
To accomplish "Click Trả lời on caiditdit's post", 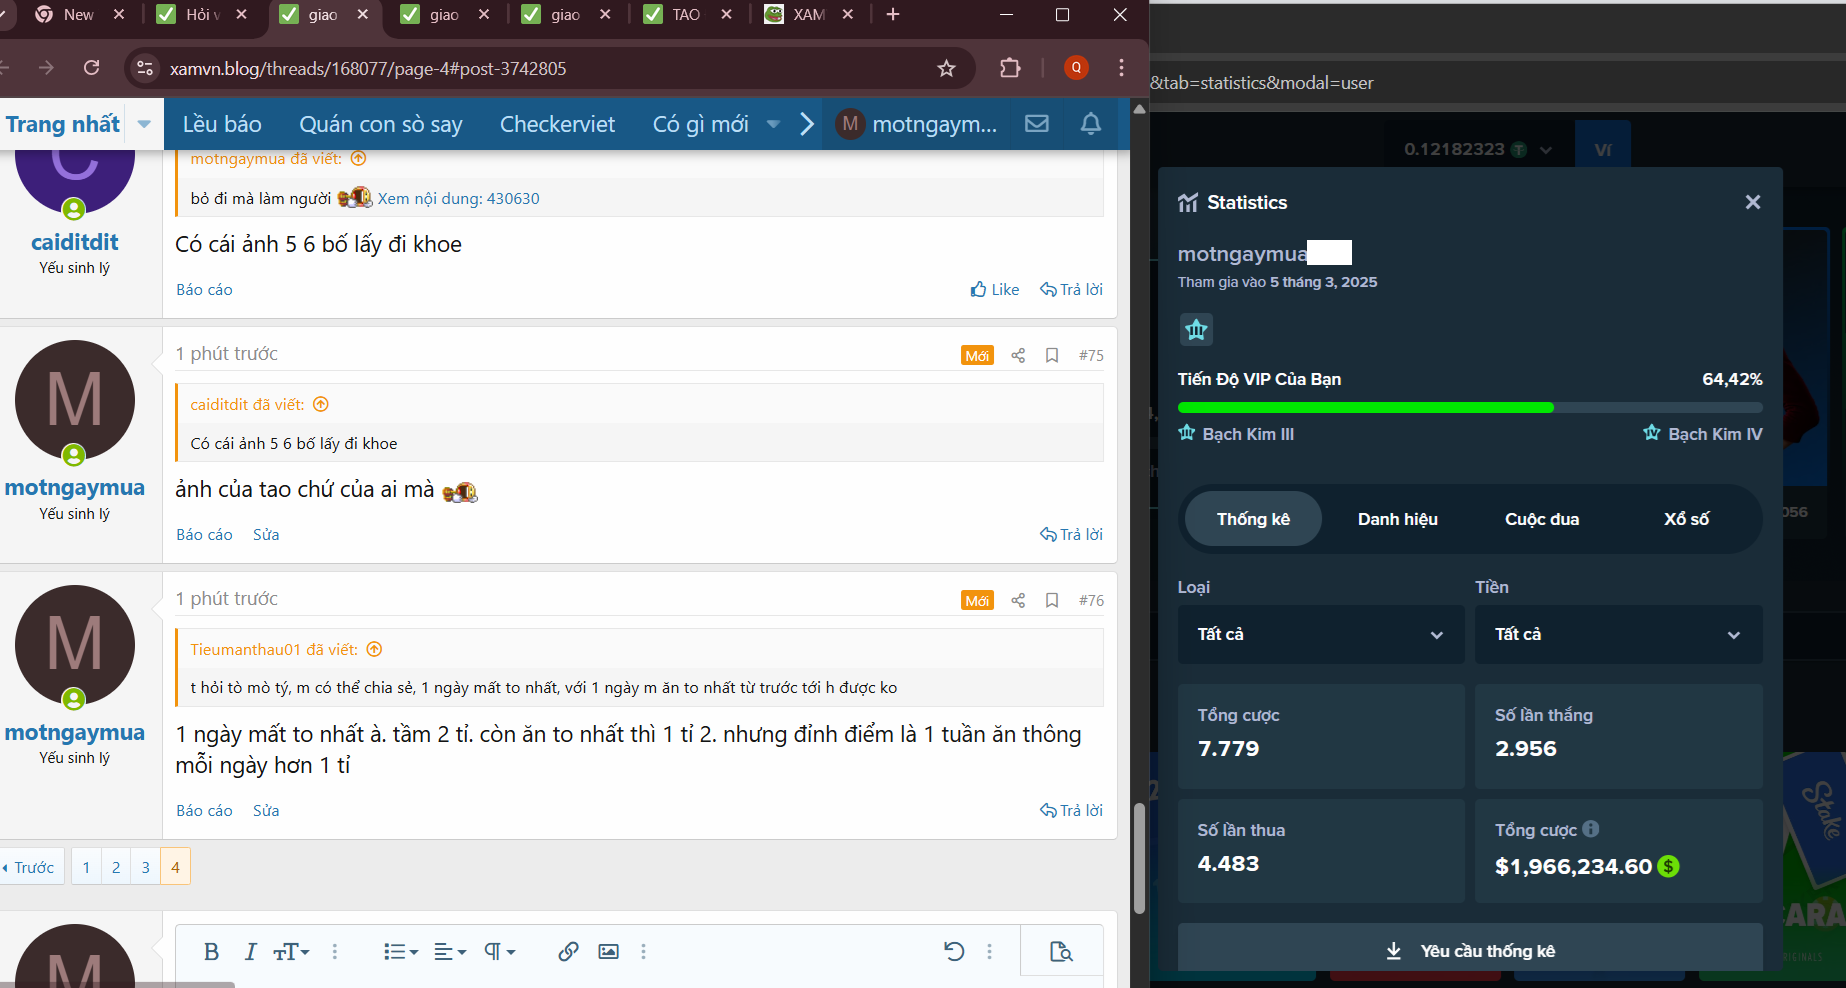I will (1071, 289).
